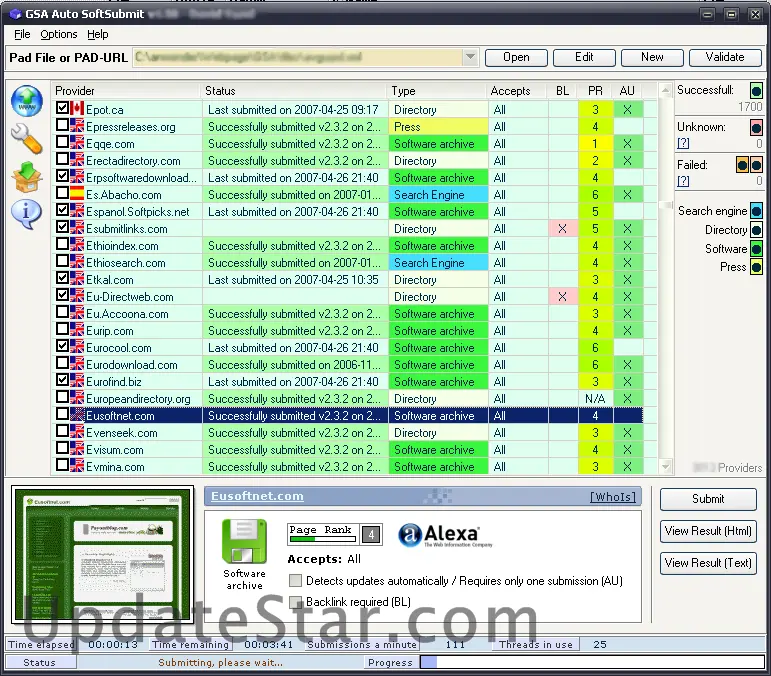Click the question mark under Unknown
The width and height of the screenshot is (771, 676).
click(683, 143)
